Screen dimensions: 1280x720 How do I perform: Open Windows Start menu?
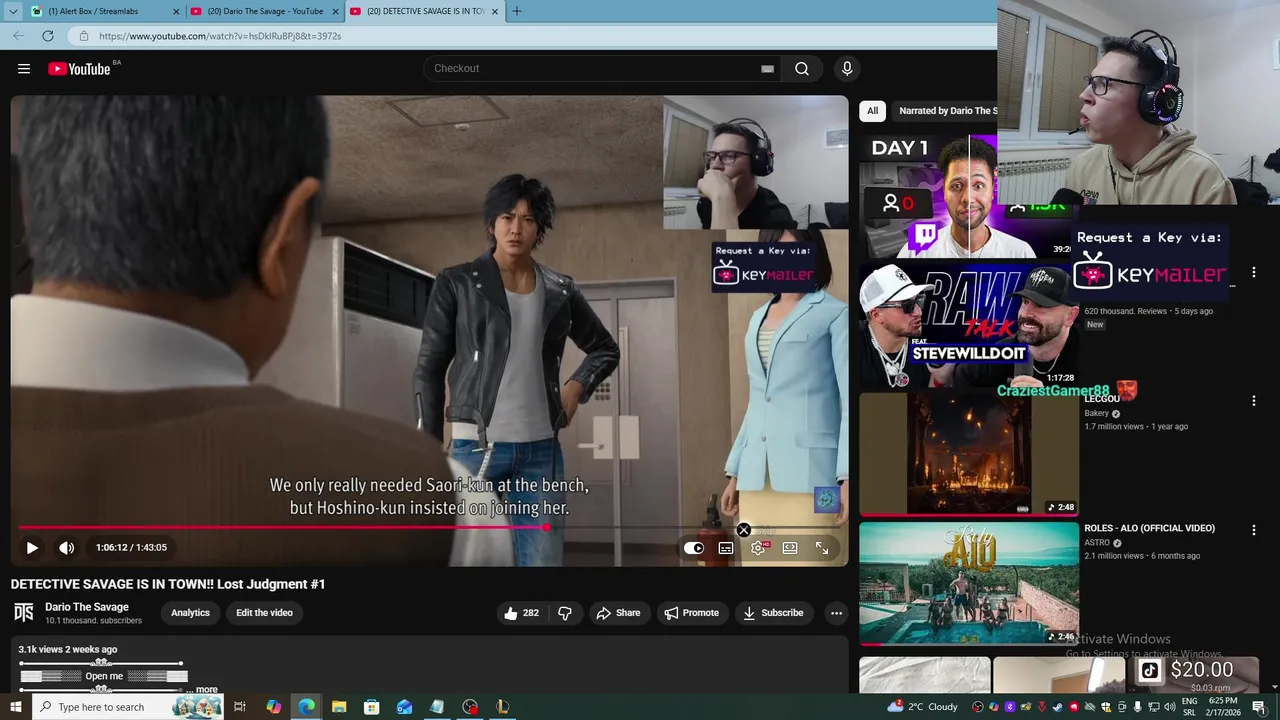click(15, 707)
